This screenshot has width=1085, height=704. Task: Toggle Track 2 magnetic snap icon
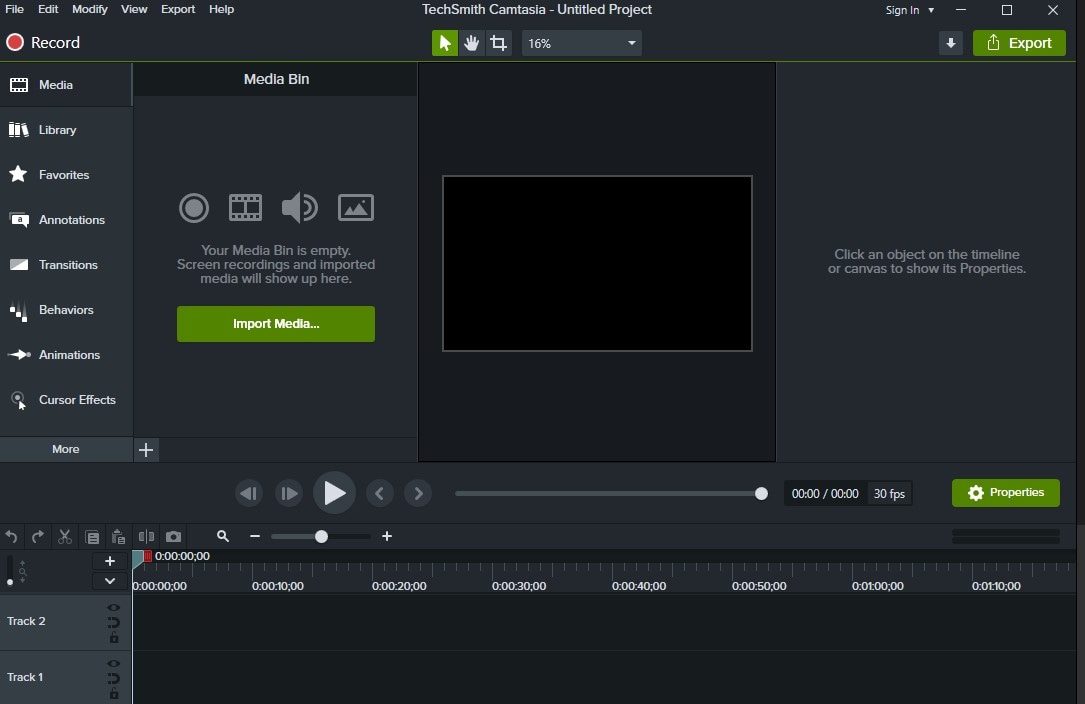click(113, 622)
